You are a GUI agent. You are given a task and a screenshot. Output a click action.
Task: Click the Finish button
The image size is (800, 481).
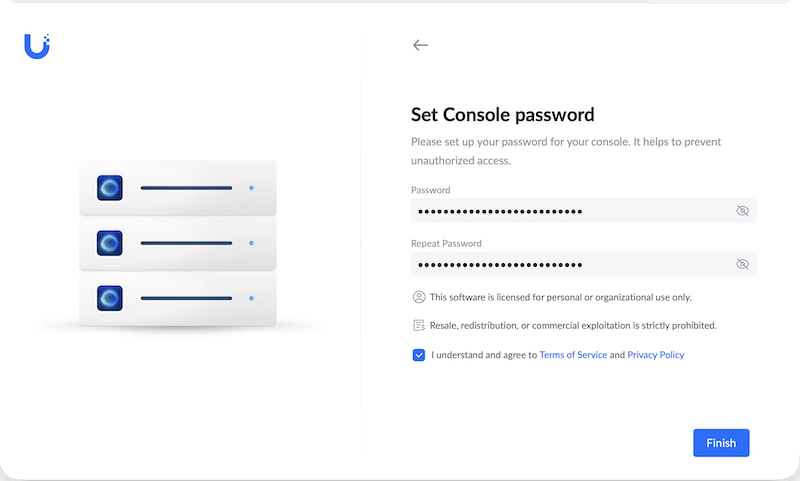click(x=721, y=443)
